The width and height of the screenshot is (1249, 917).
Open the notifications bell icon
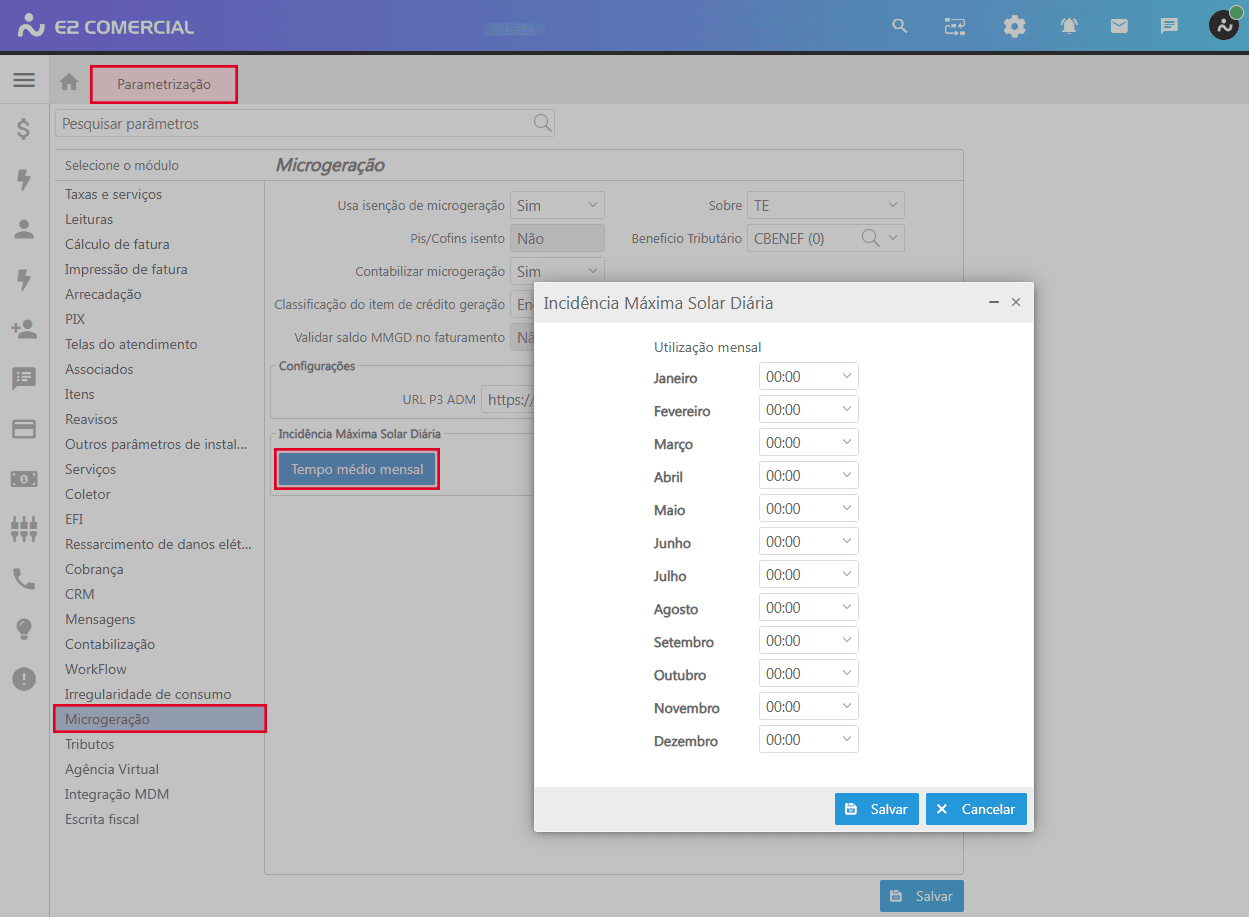coord(1069,26)
